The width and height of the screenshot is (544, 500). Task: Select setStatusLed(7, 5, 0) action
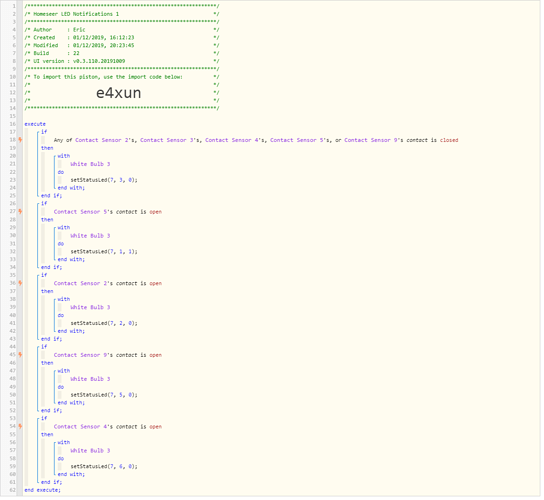click(104, 396)
